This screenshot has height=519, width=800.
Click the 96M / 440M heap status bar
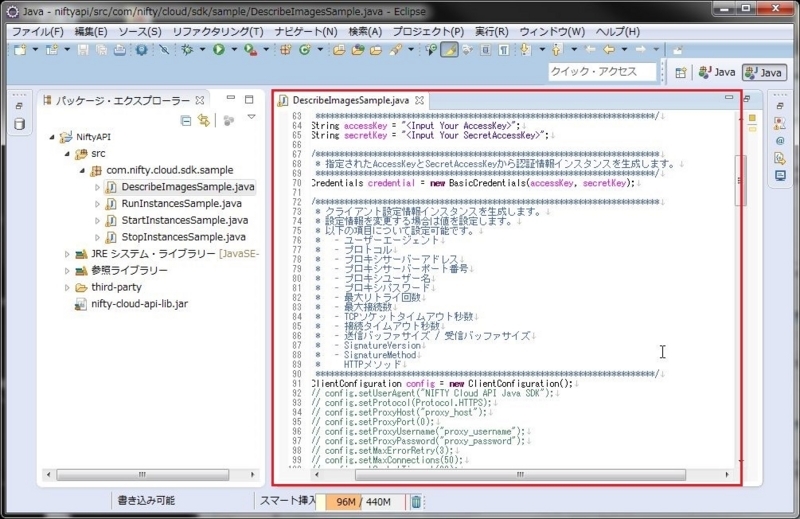364,502
